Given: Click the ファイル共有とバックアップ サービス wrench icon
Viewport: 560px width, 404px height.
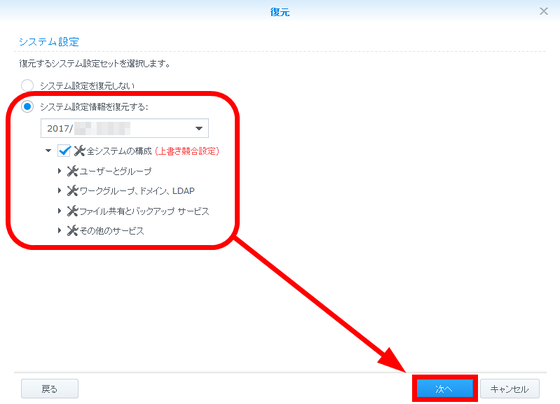Looking at the screenshot, I should (x=72, y=211).
